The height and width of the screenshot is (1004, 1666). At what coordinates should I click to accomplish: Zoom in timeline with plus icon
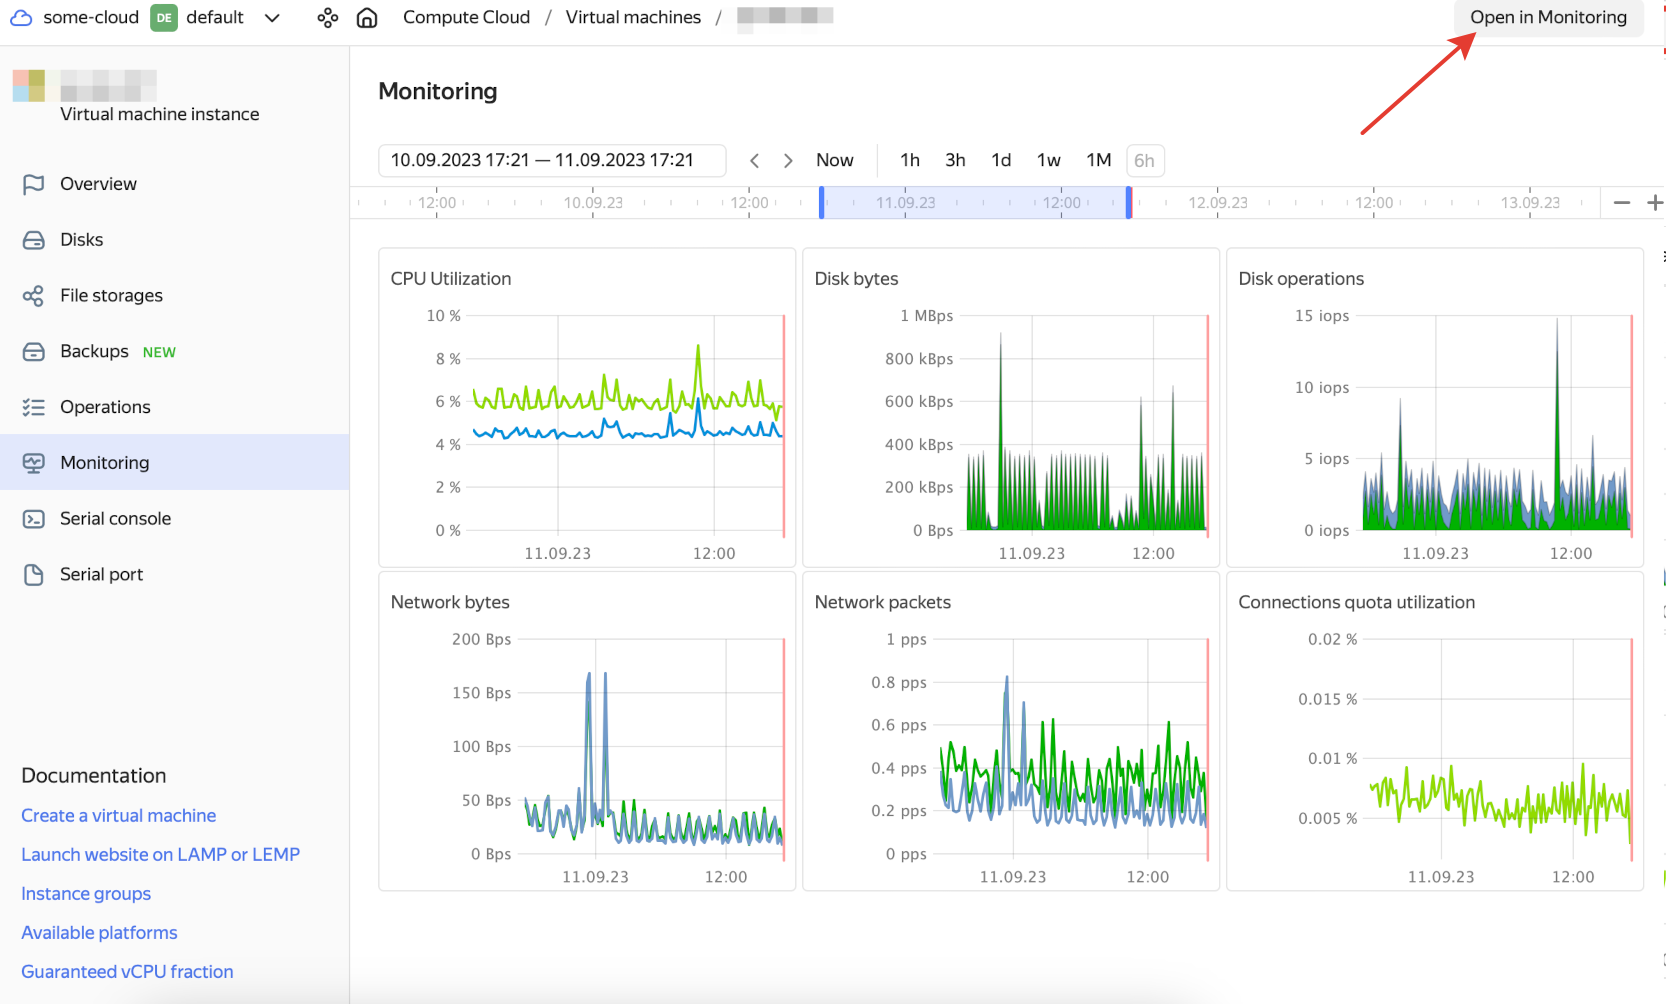[x=1654, y=203]
